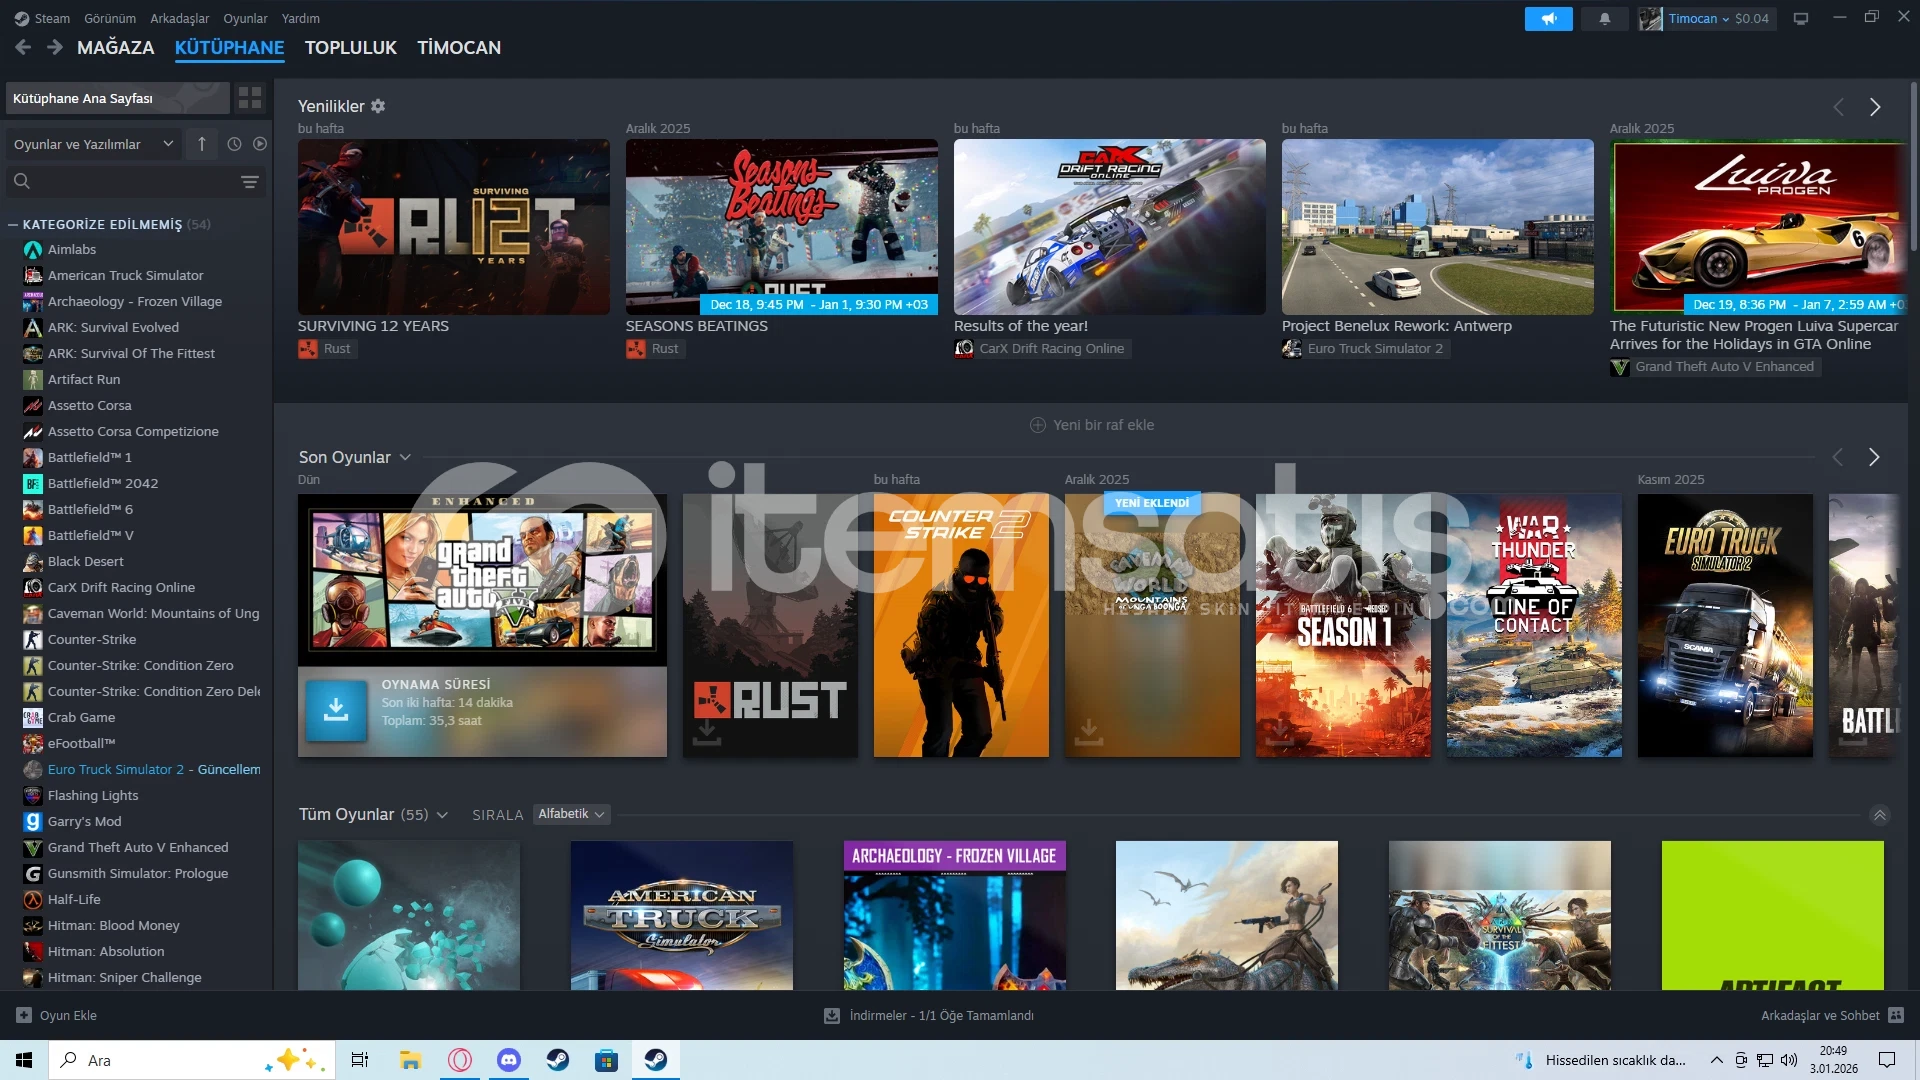Screen dimensions: 1920x1080
Task: Open the notifications bell
Action: [1605, 19]
